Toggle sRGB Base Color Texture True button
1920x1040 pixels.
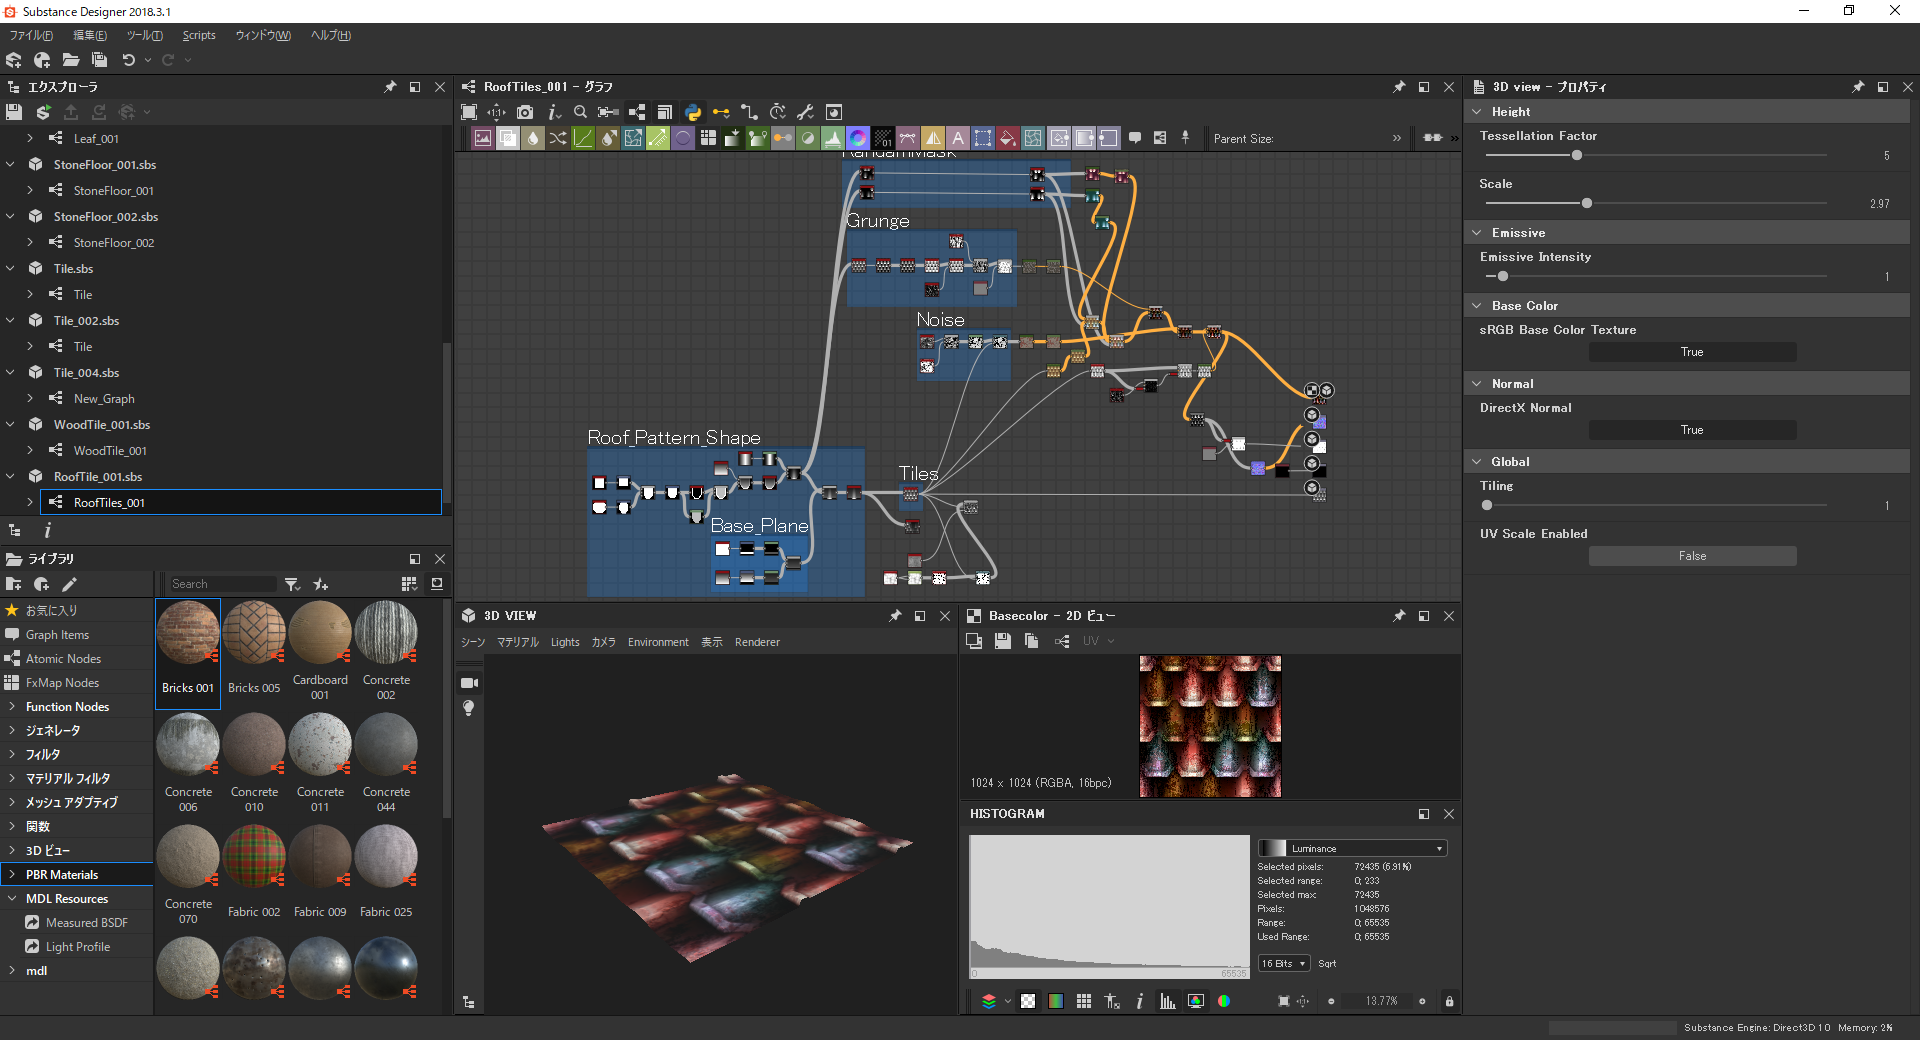[x=1692, y=352]
